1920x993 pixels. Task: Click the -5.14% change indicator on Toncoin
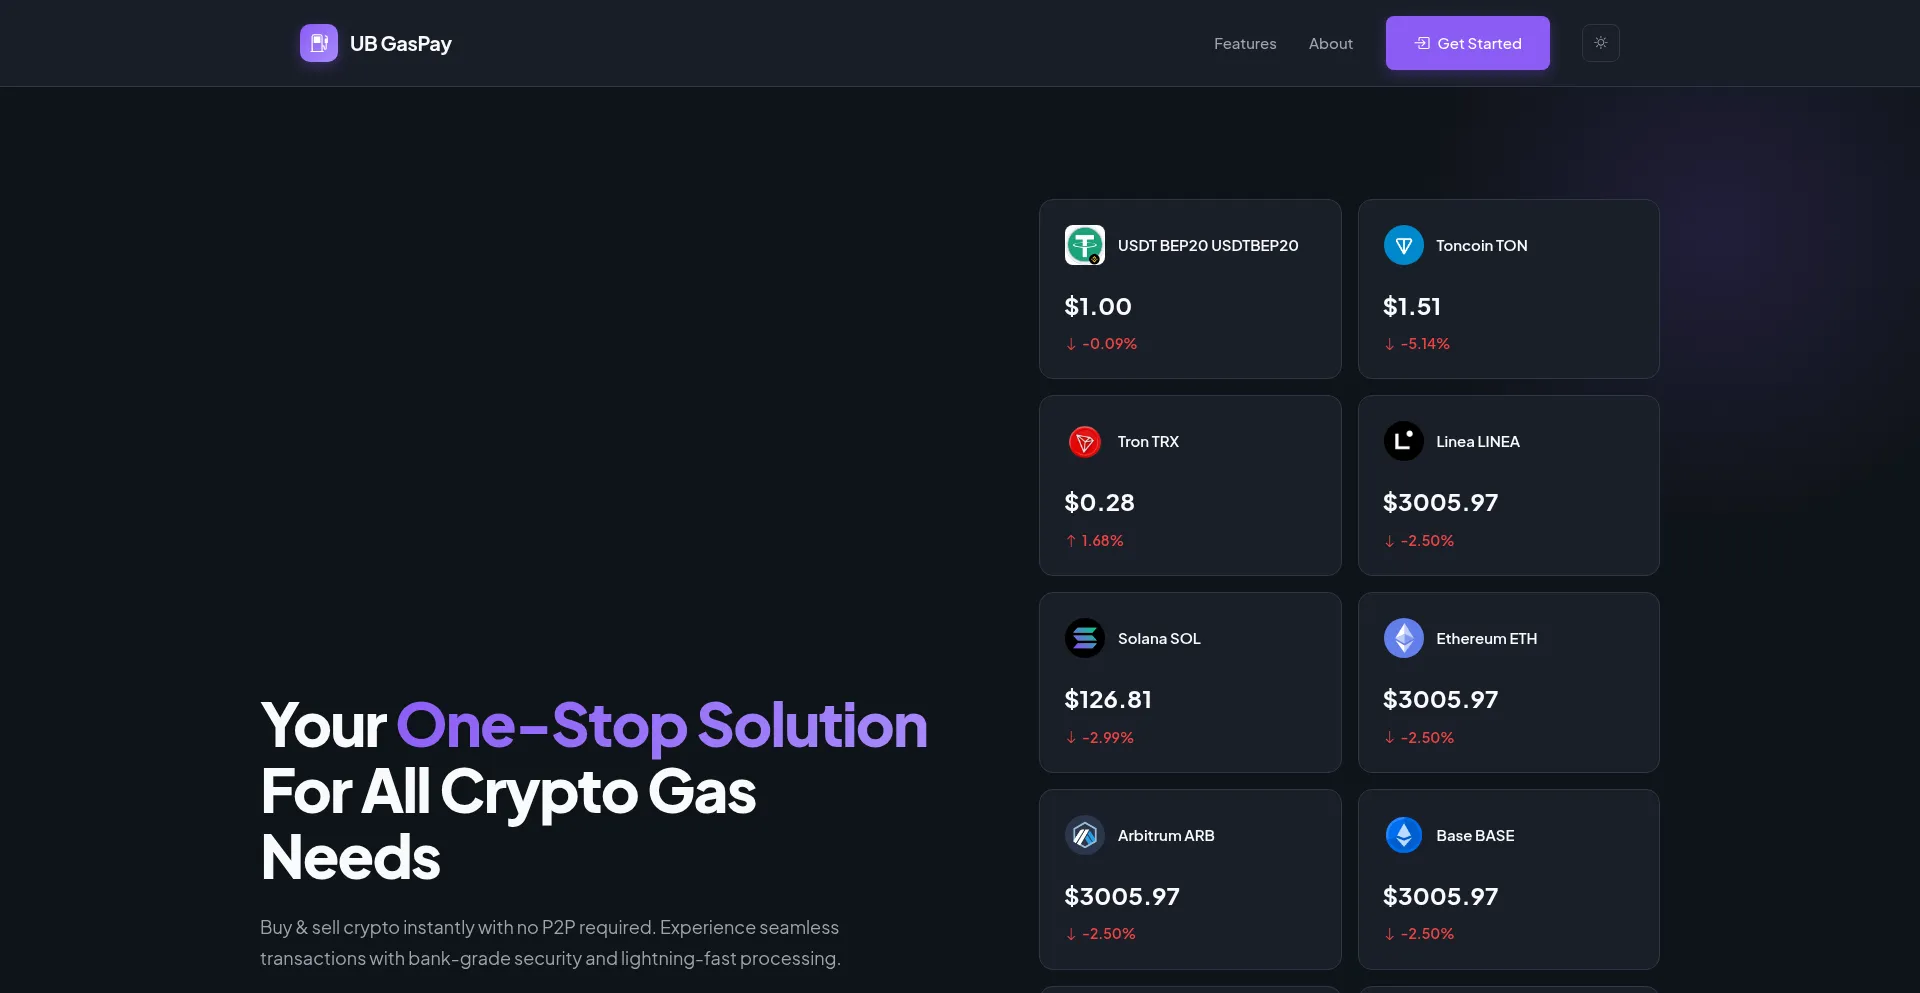click(x=1416, y=343)
